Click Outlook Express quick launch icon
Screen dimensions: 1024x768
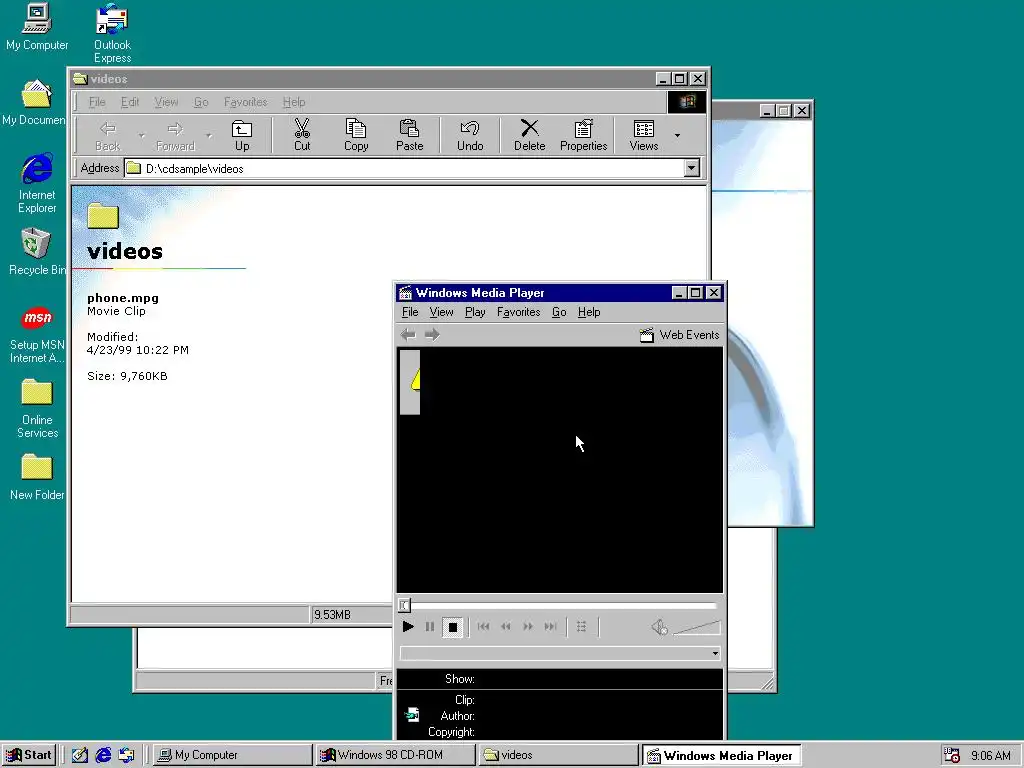tap(126, 755)
